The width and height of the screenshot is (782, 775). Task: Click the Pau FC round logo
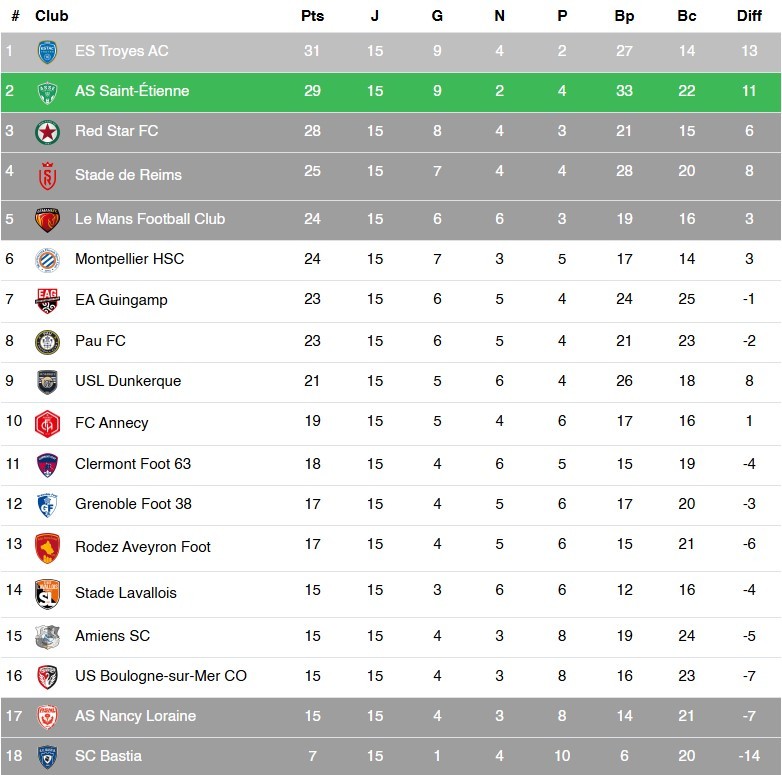click(46, 341)
